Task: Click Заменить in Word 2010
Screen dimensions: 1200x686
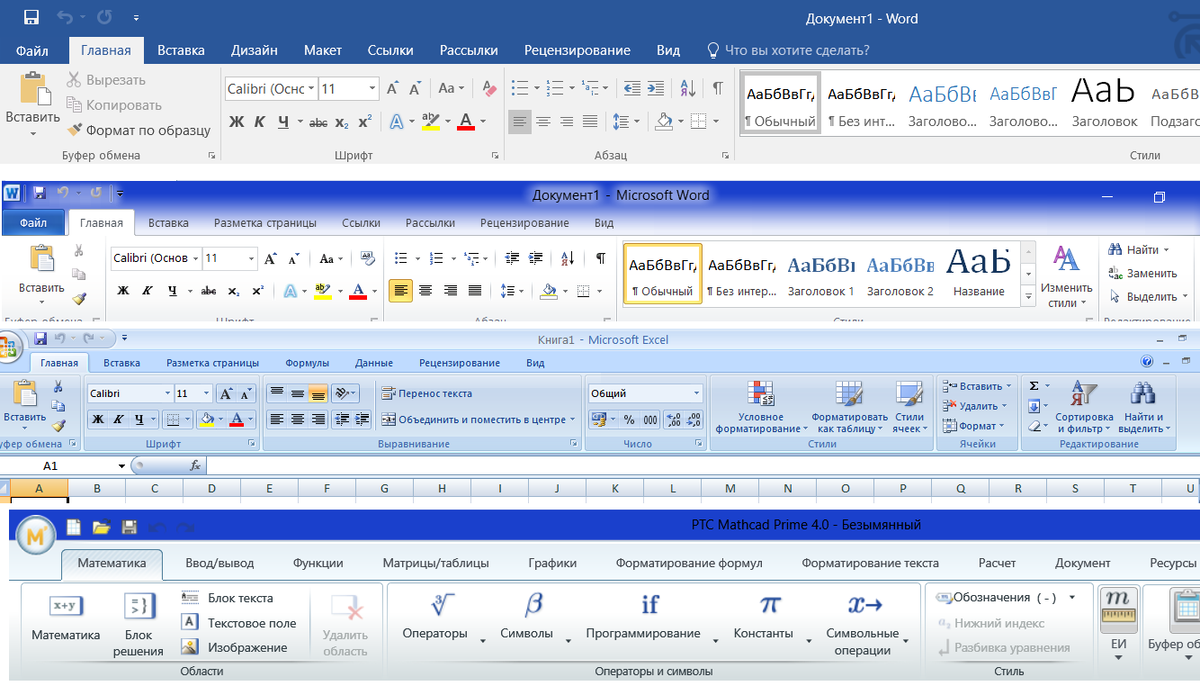Action: coord(1143,273)
